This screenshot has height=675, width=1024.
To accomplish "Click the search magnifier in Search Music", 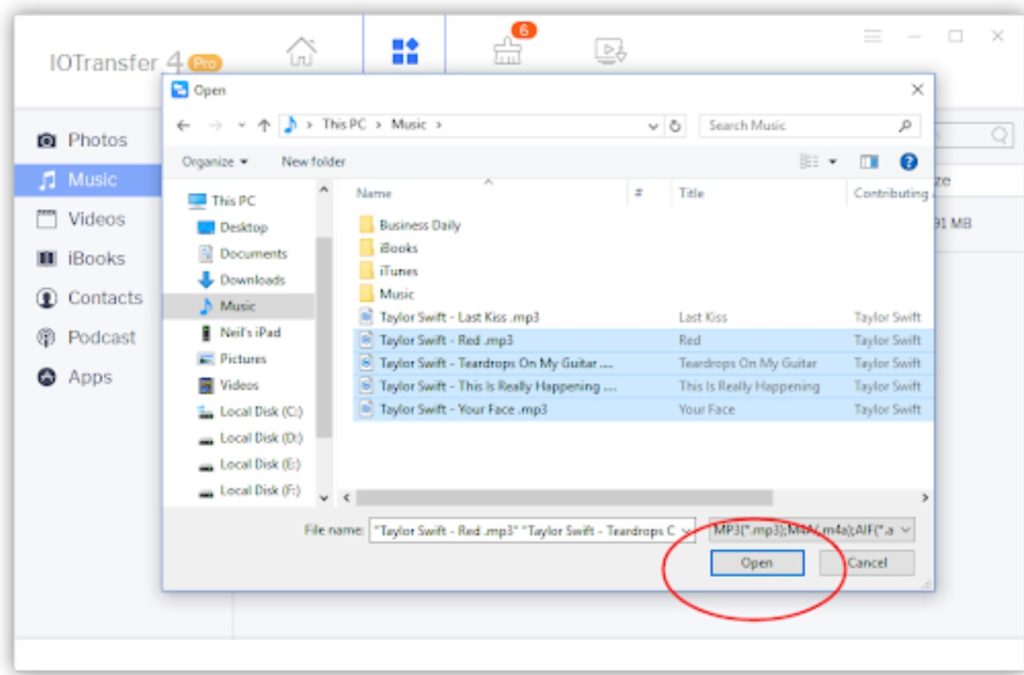I will 905,125.
